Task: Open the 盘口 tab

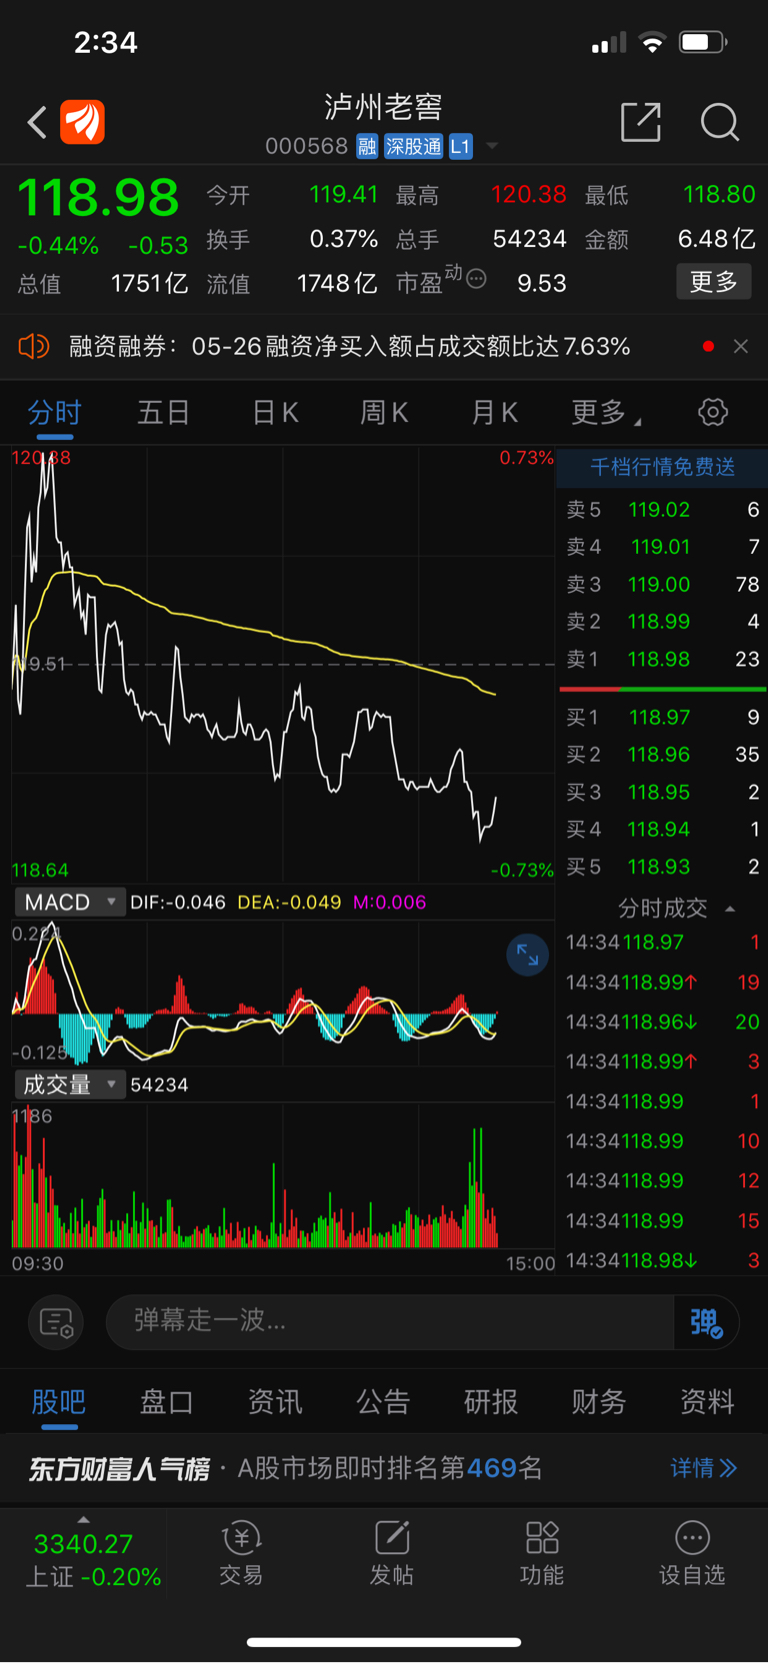Action: (x=166, y=1402)
